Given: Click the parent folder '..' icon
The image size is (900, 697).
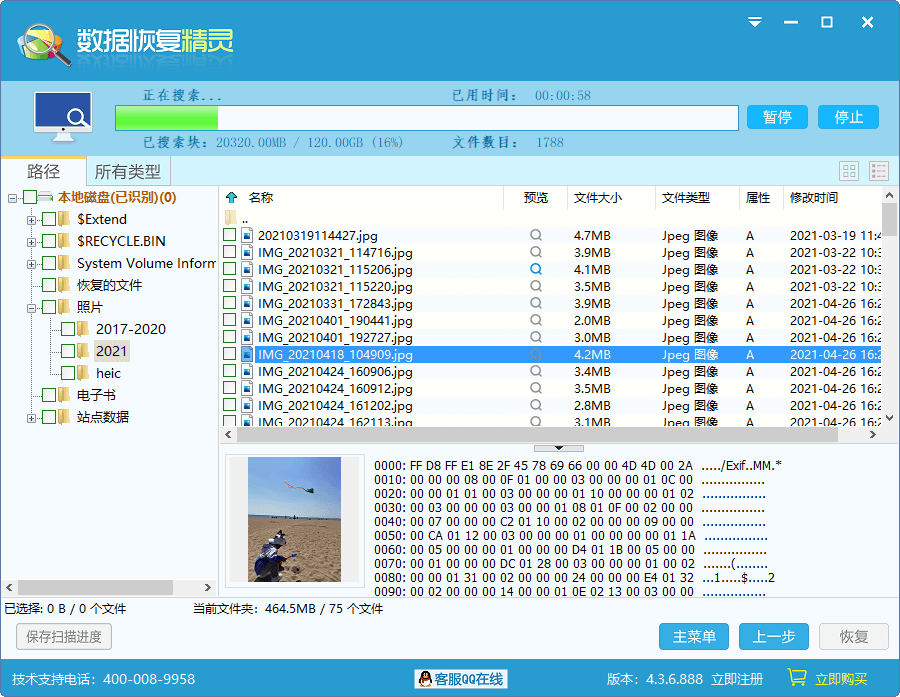Looking at the screenshot, I should (x=231, y=218).
